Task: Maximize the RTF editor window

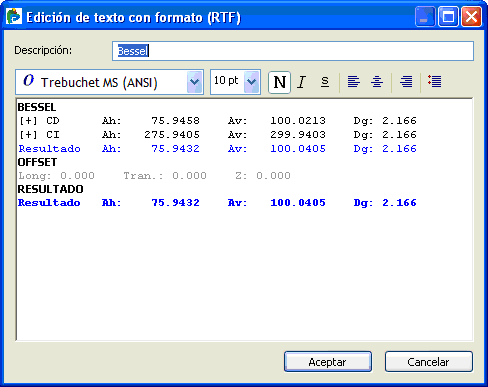Action: [448, 16]
